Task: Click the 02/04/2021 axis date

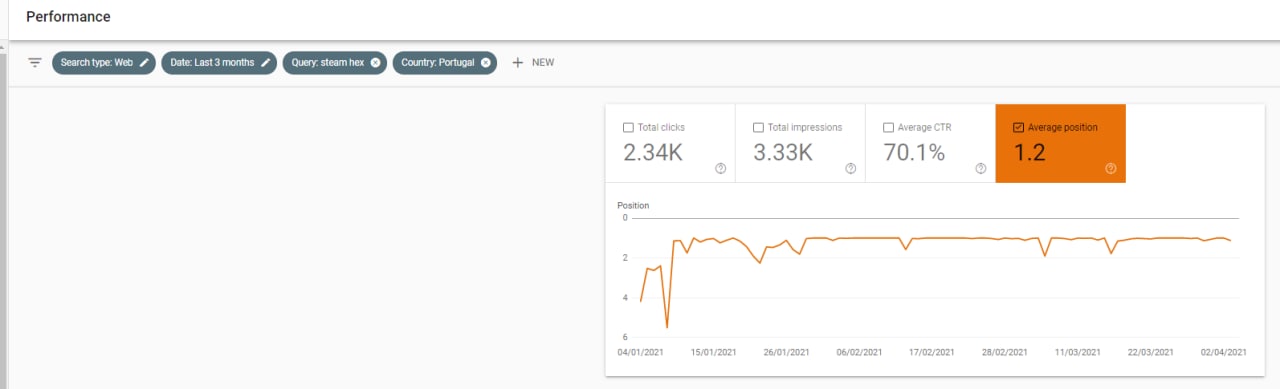Action: (x=1223, y=352)
